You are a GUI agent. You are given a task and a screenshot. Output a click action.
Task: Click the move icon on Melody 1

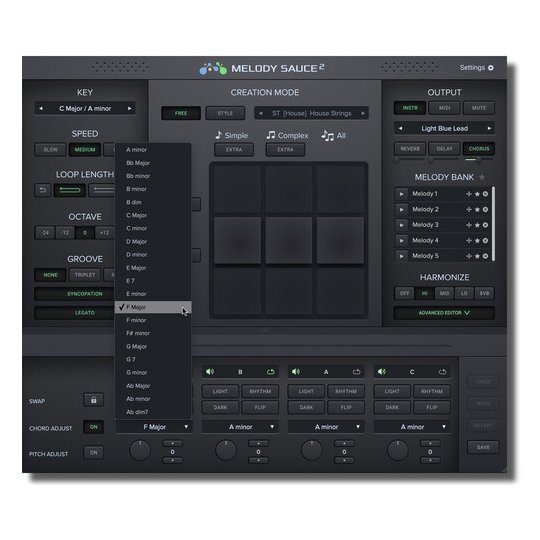pyautogui.click(x=469, y=194)
